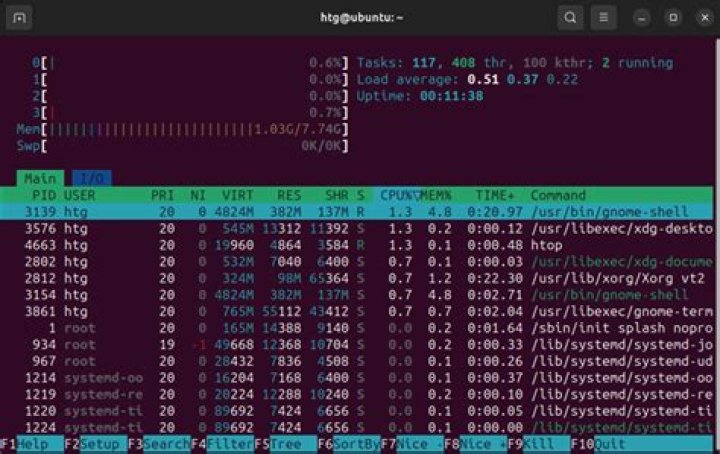The width and height of the screenshot is (720, 454).
Task: Select process 3154 gnome-shell thread row
Action: (x=357, y=295)
